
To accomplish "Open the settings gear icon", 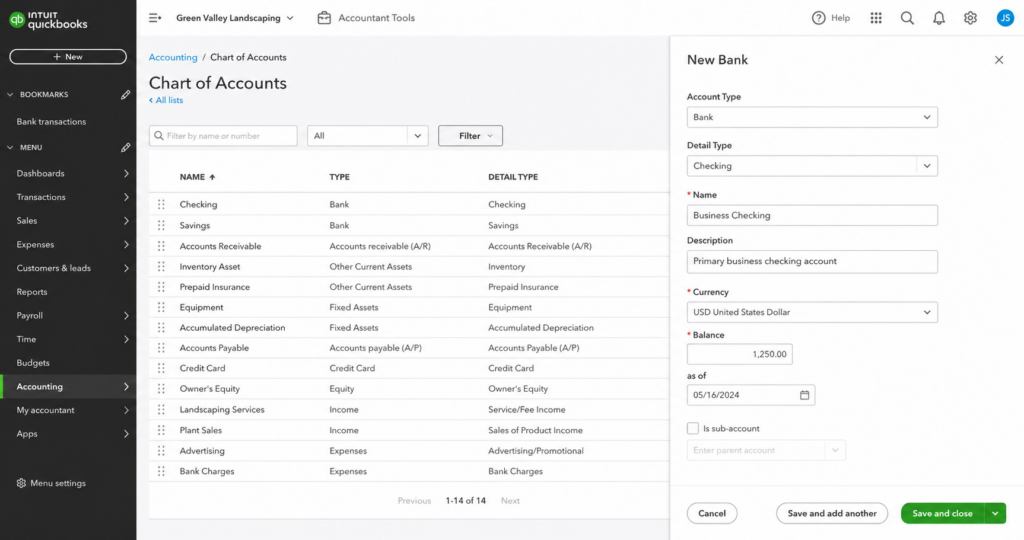I will tap(970, 18).
